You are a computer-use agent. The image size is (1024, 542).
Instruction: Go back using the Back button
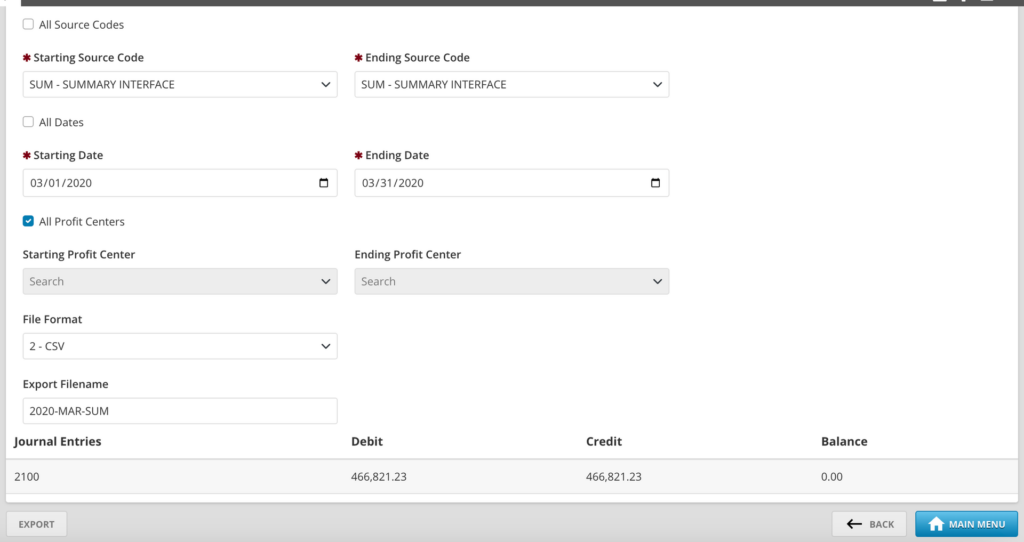(x=869, y=524)
